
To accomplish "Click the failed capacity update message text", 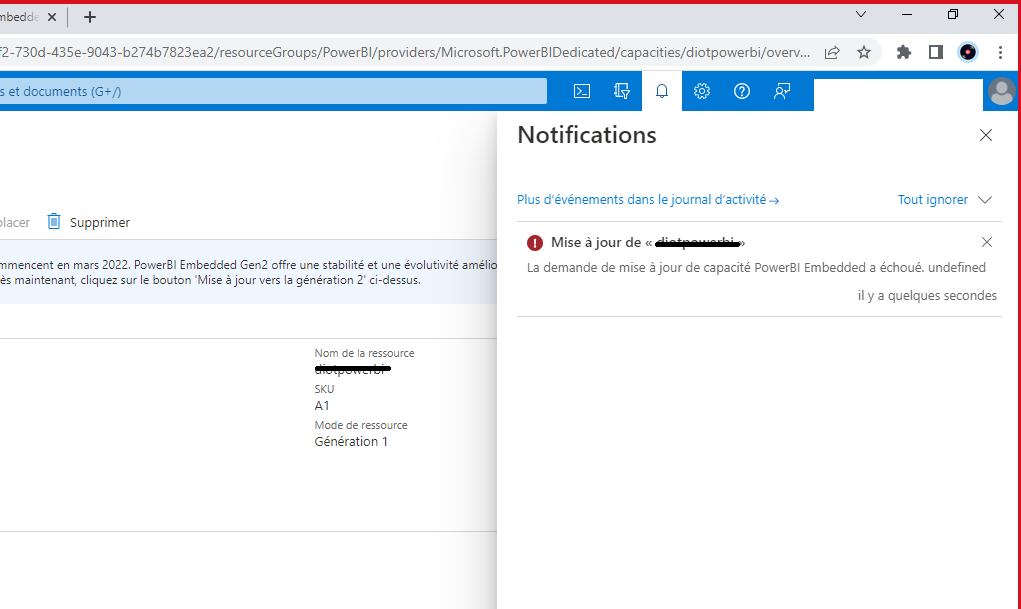I will tap(756, 268).
